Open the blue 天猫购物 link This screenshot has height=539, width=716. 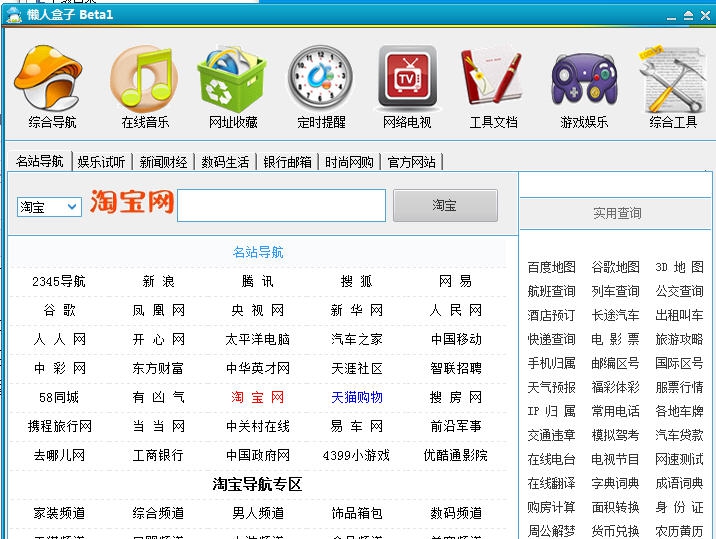pos(357,397)
